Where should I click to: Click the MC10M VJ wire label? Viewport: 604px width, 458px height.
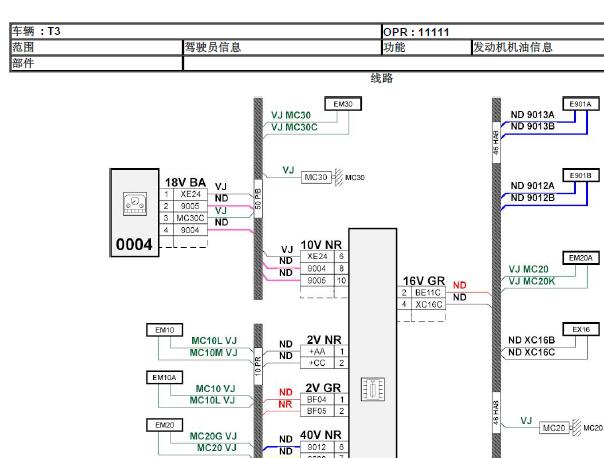213,352
